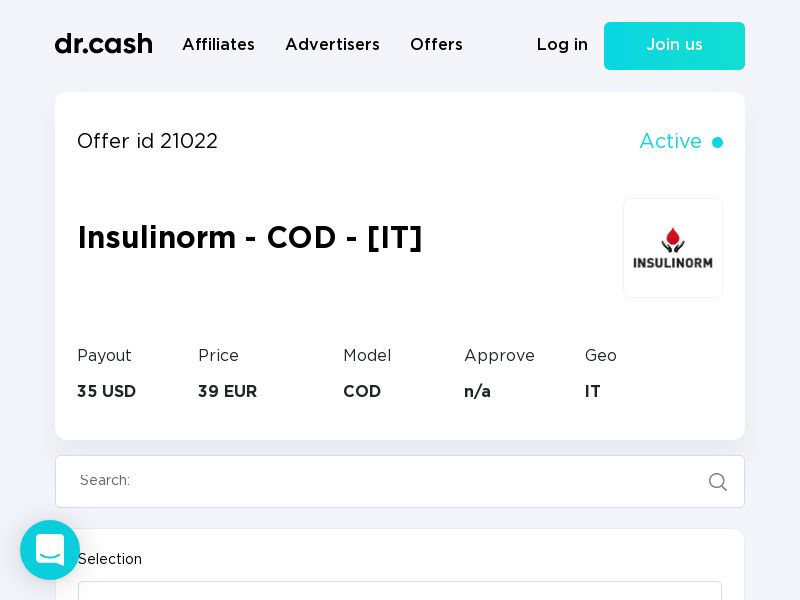
Task: Click the dr.cash logo
Action: click(x=104, y=44)
